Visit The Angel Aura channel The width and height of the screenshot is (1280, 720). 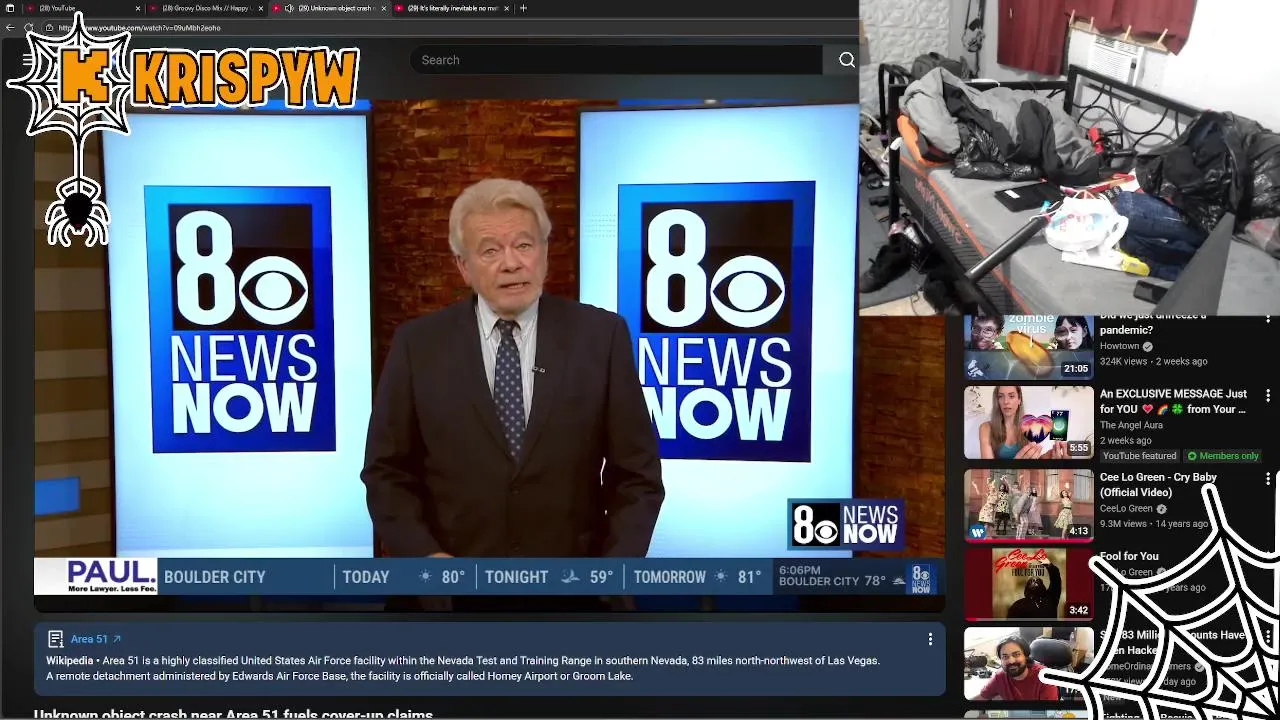1131,425
